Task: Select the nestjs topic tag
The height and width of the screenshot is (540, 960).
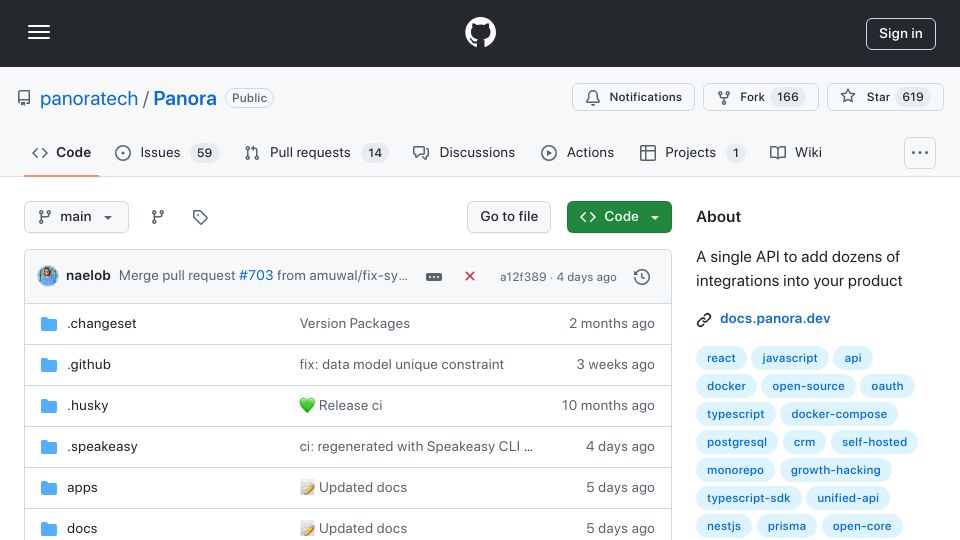Action: tap(724, 527)
